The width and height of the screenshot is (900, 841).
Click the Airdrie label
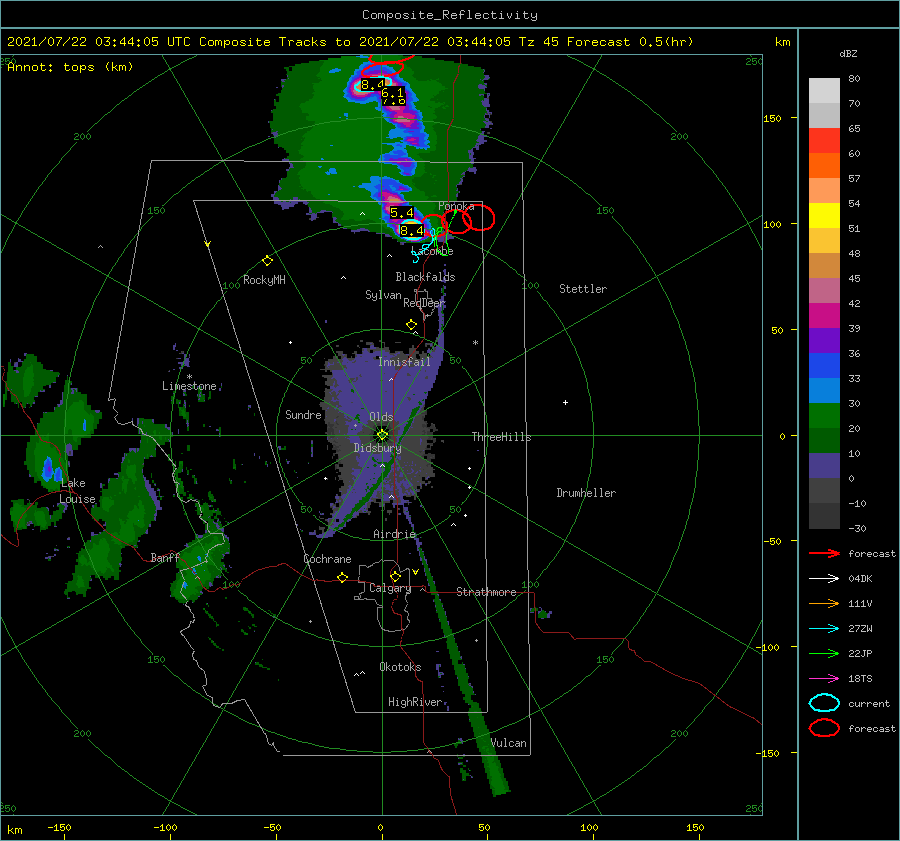[x=394, y=534]
